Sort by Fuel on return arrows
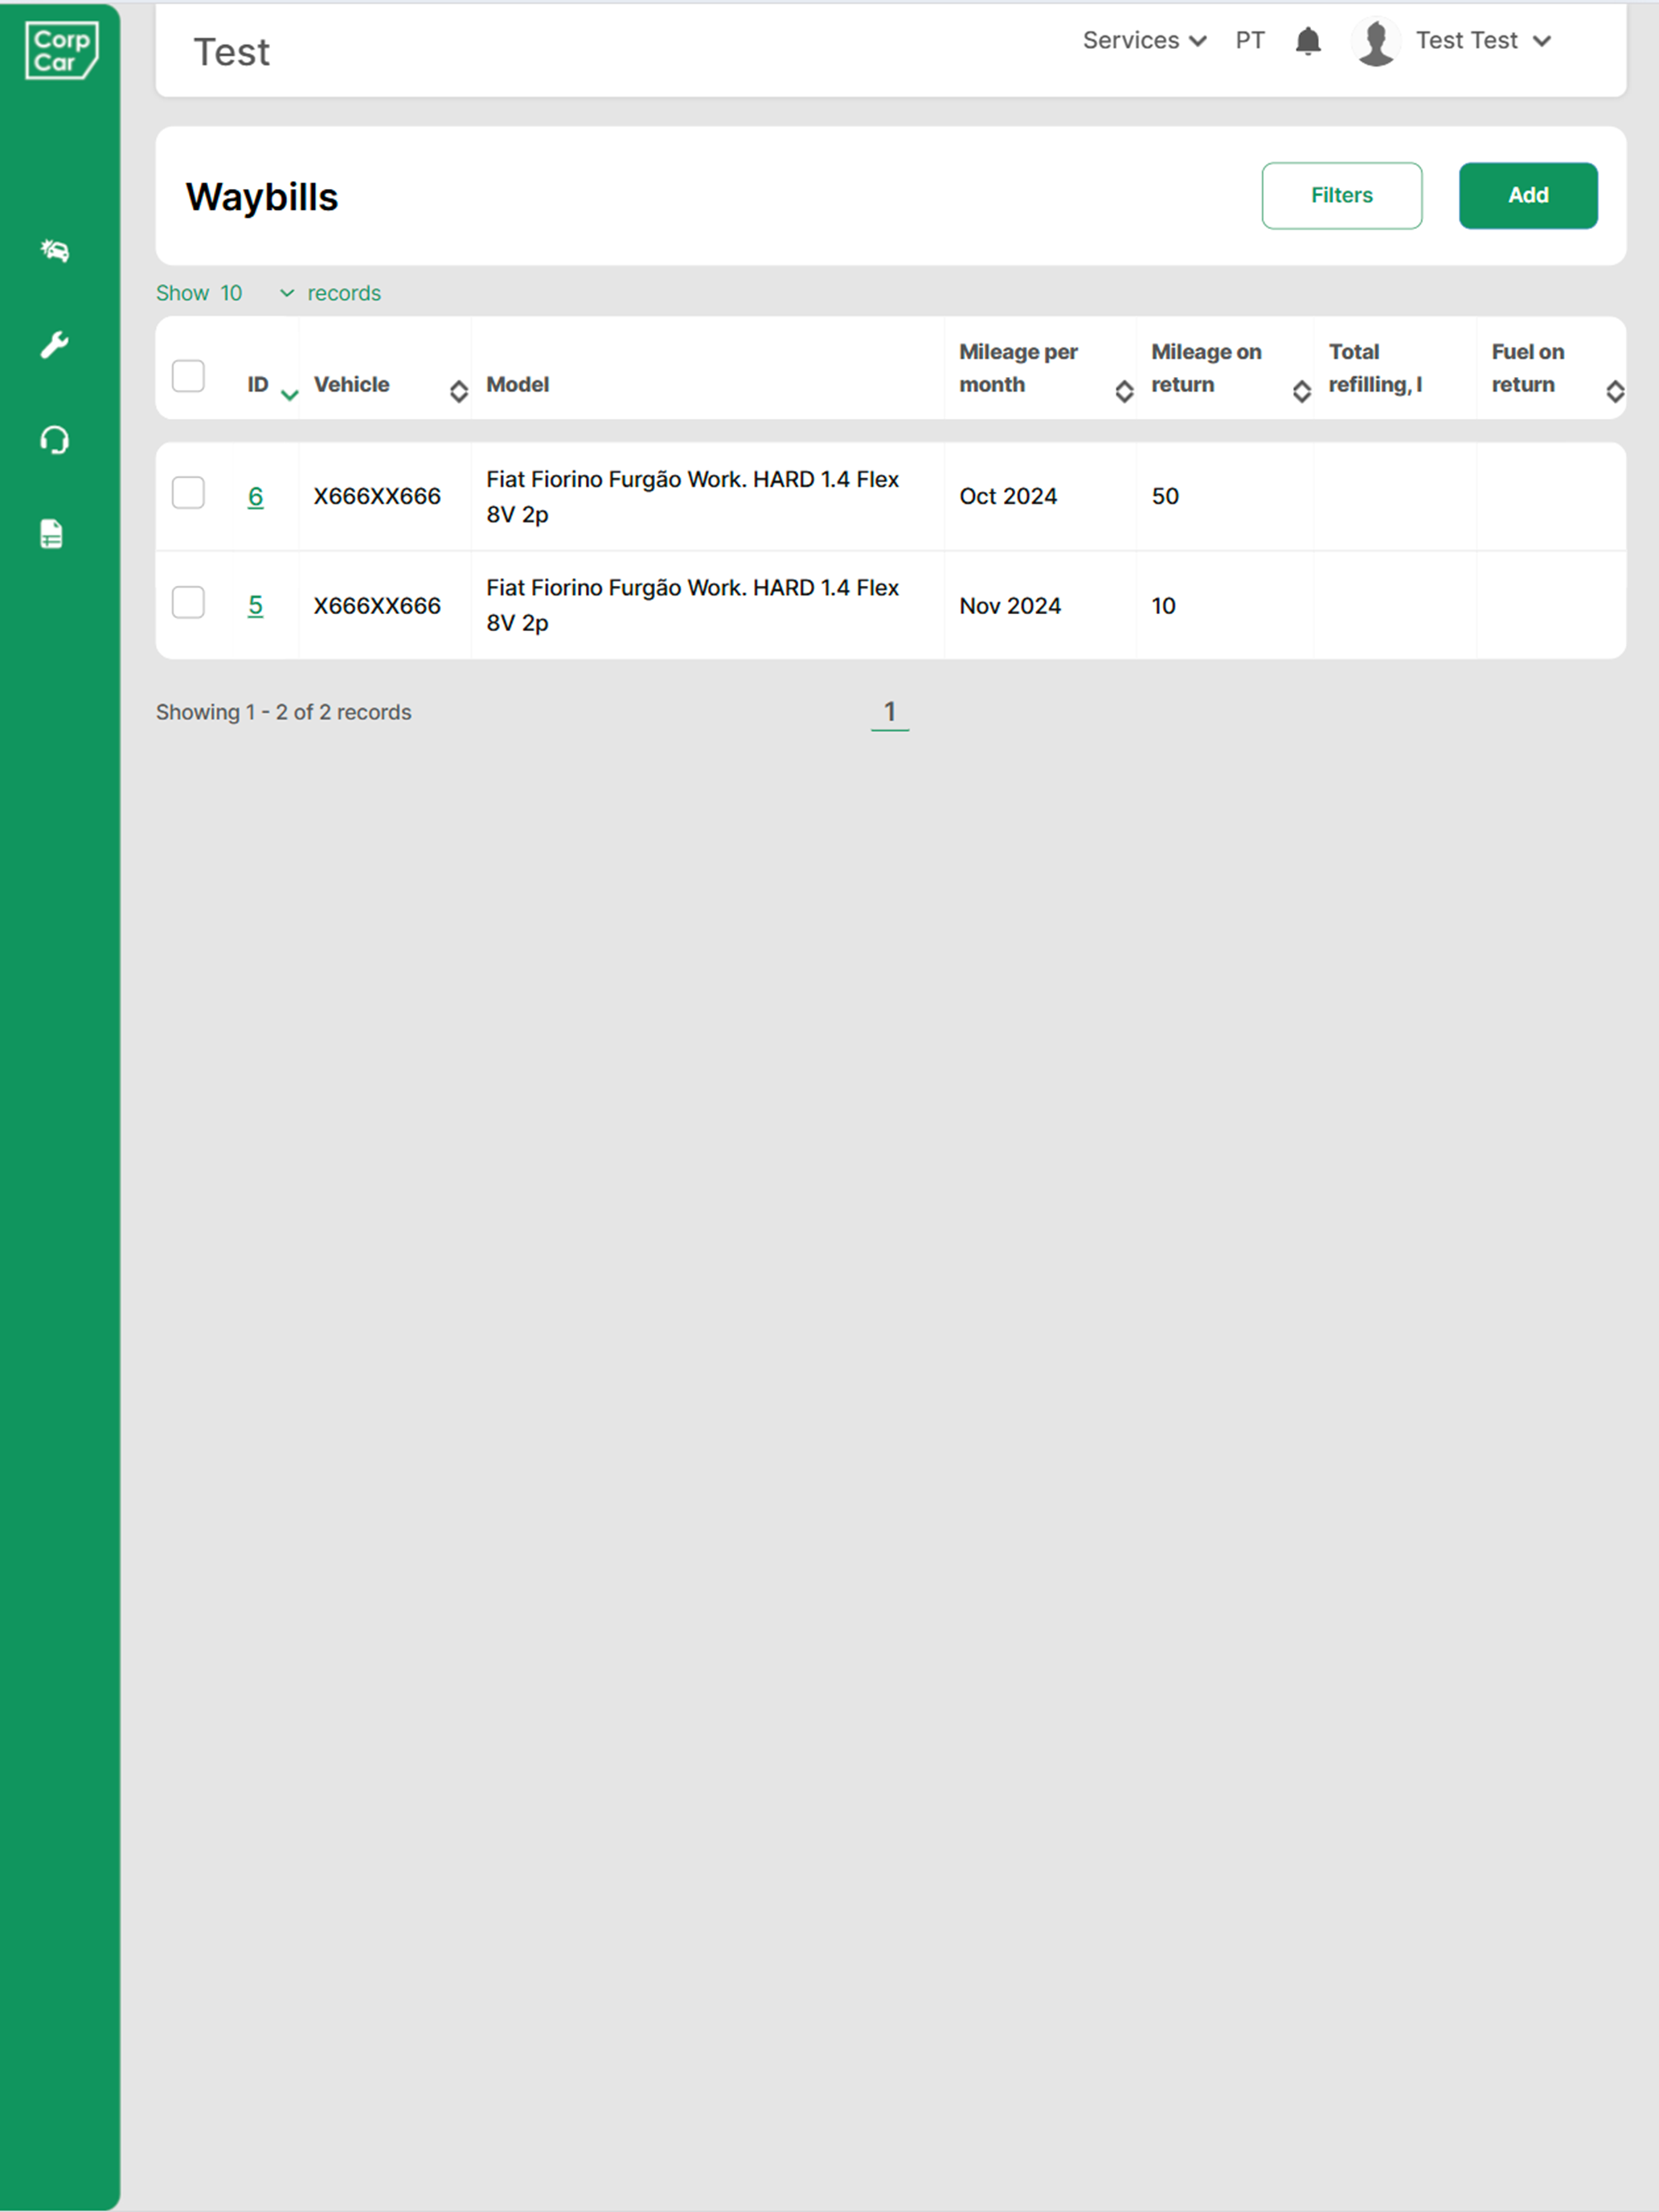The width and height of the screenshot is (1659, 2212). coord(1615,391)
